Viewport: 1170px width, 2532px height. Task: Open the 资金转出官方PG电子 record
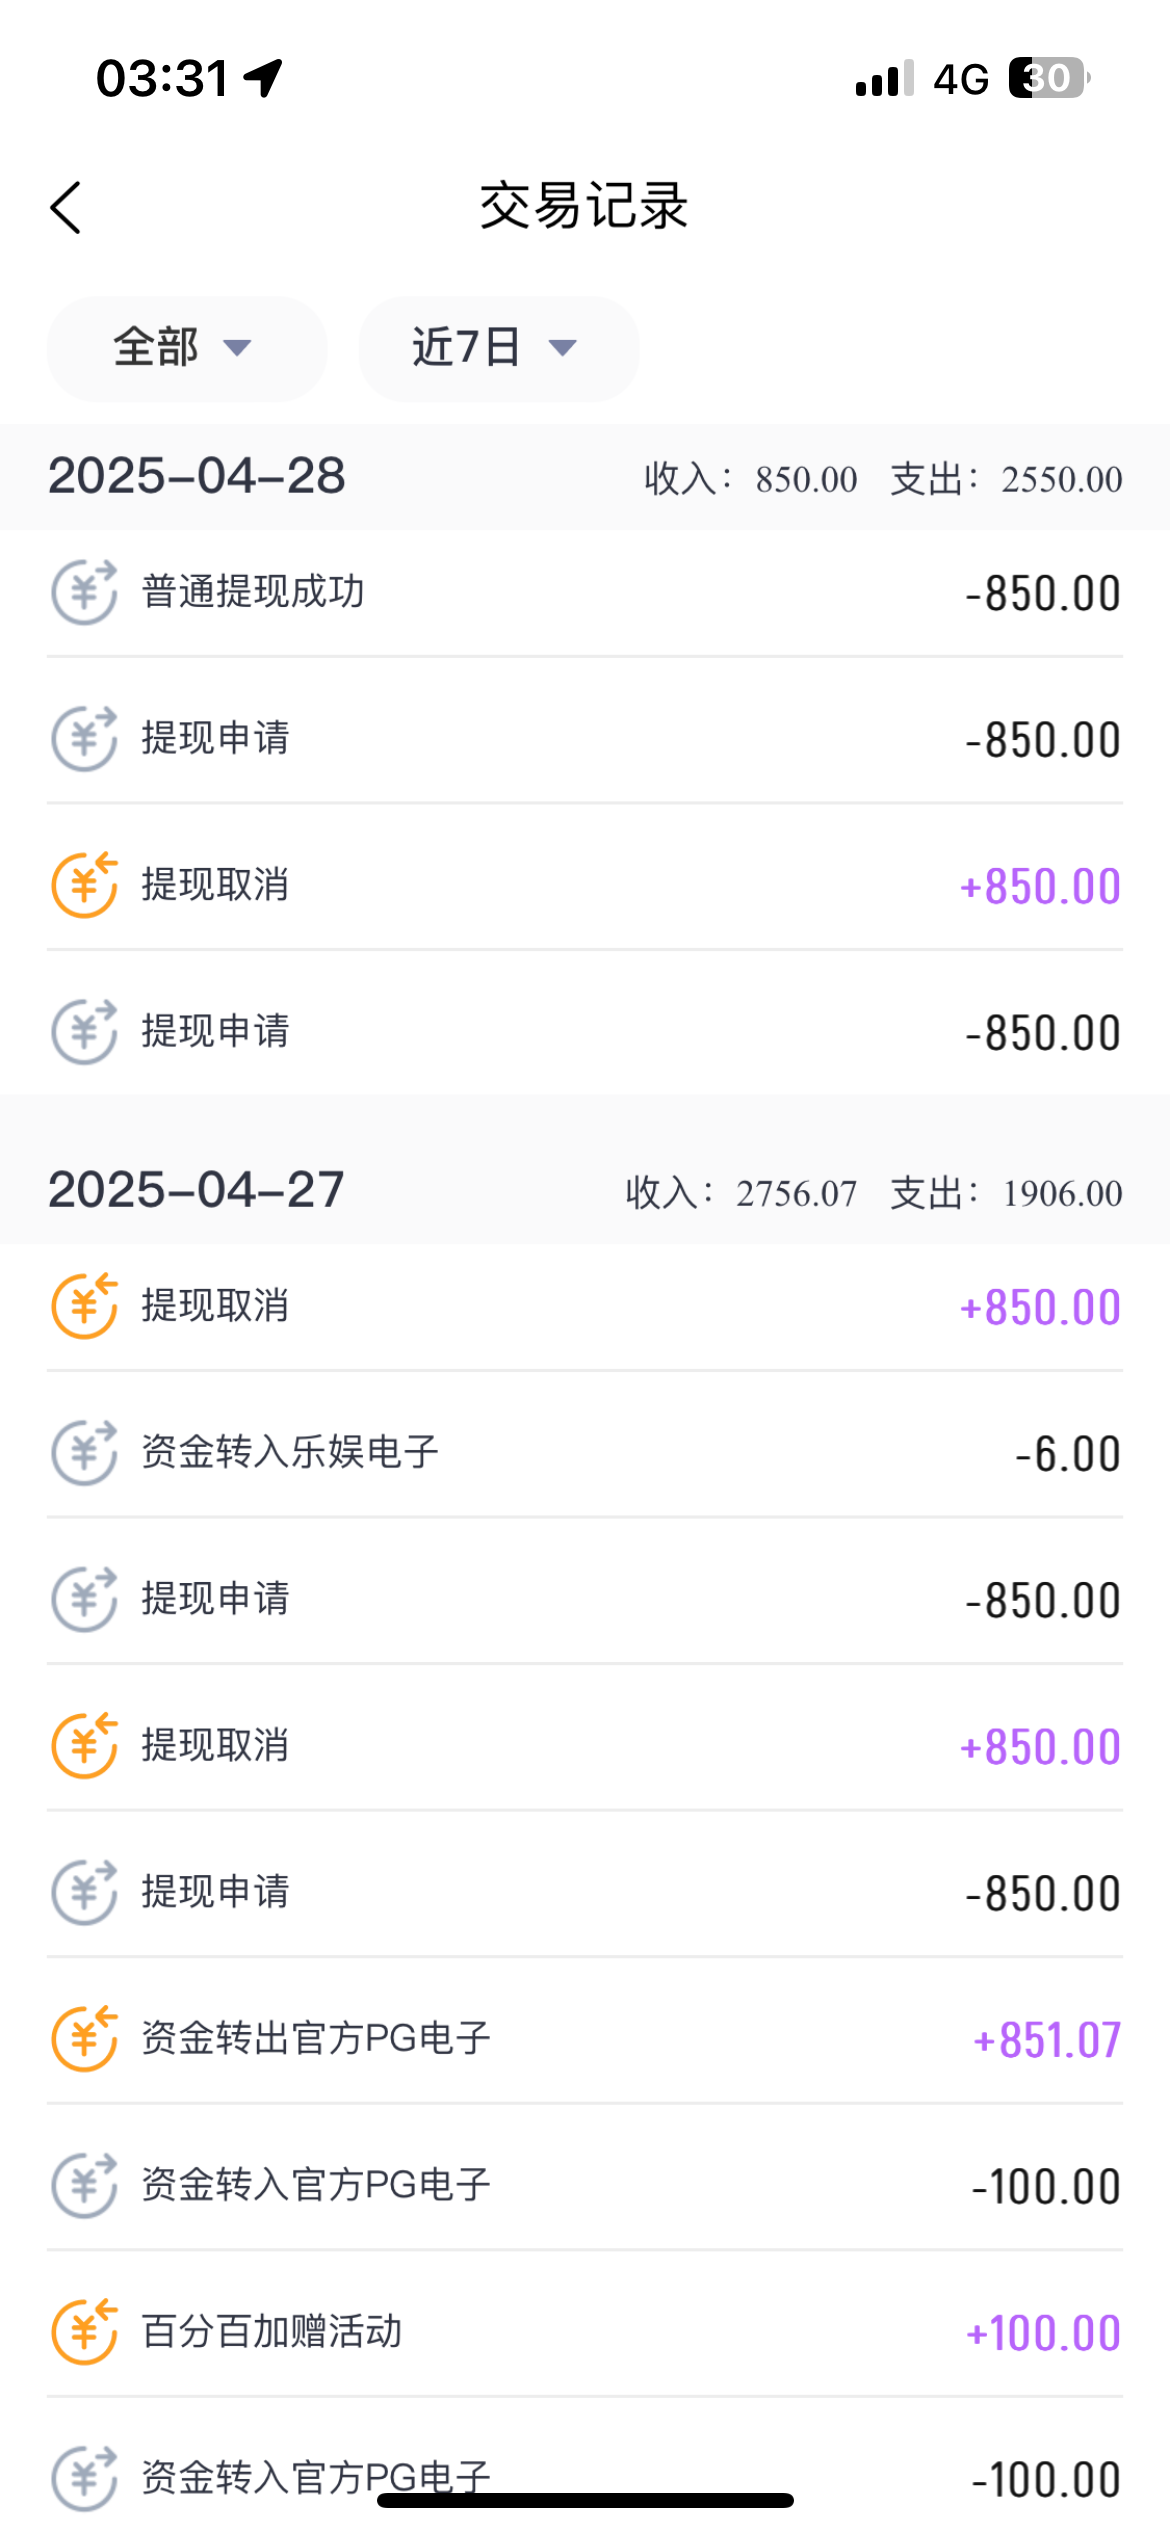coord(584,2039)
